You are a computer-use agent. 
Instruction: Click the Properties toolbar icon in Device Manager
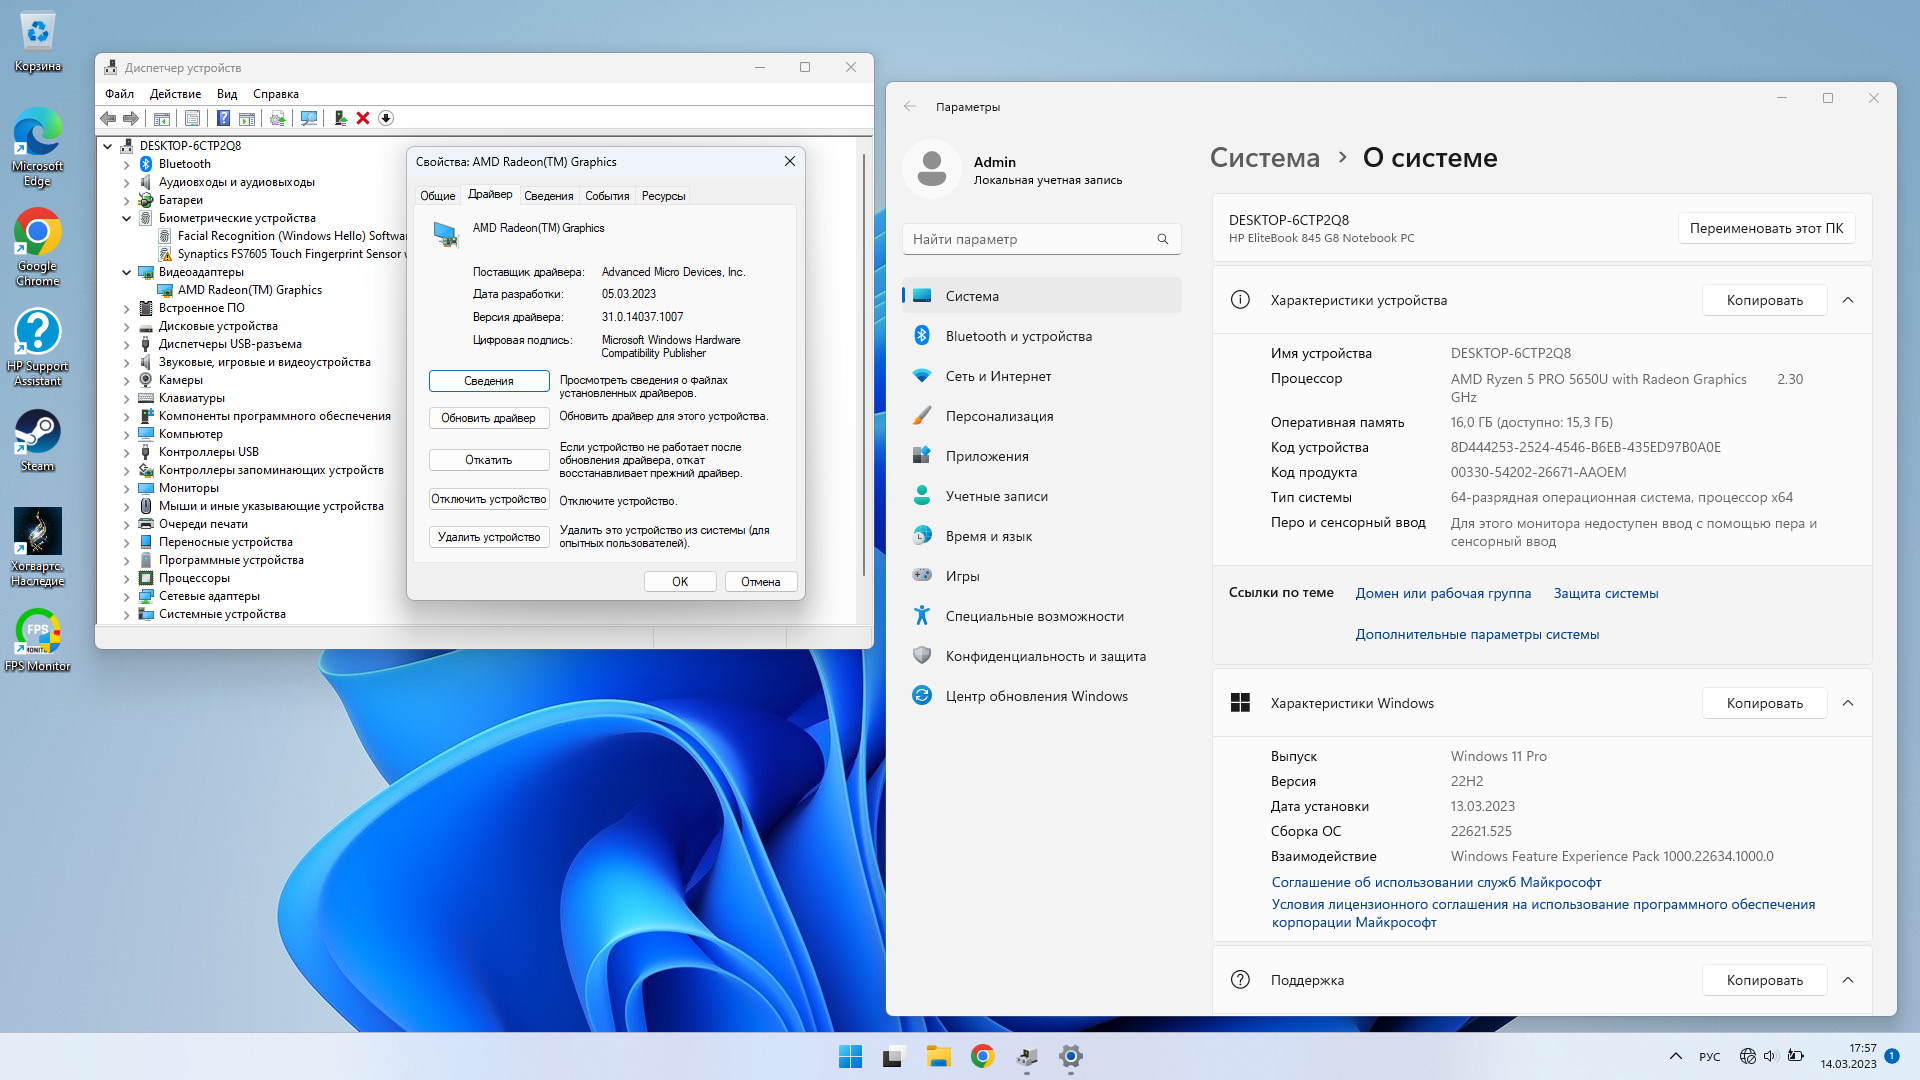pos(192,118)
